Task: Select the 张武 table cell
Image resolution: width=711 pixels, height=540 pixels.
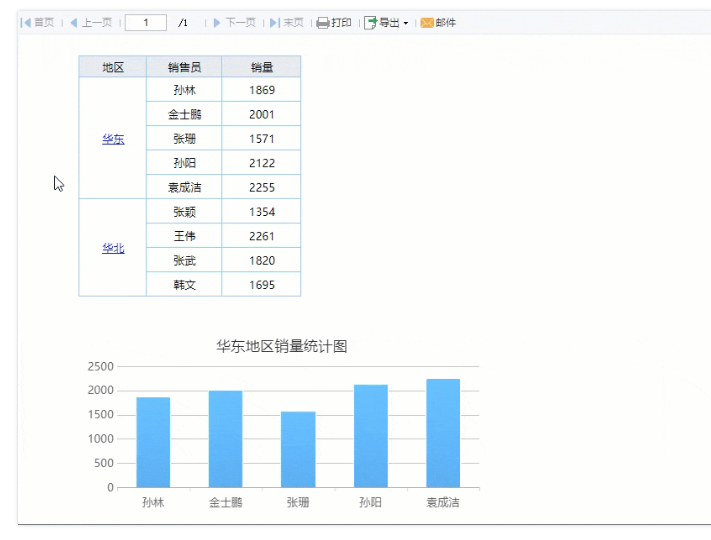Action: (184, 261)
